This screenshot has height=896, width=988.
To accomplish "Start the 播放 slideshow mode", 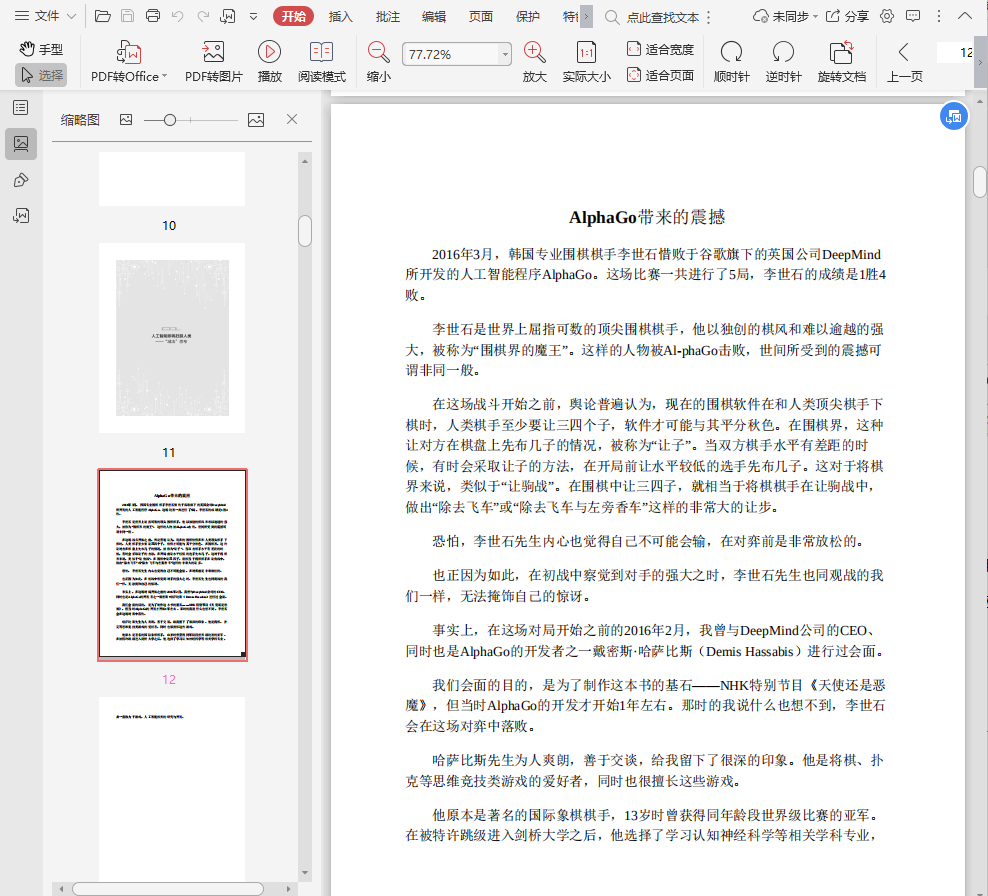I will [269, 53].
